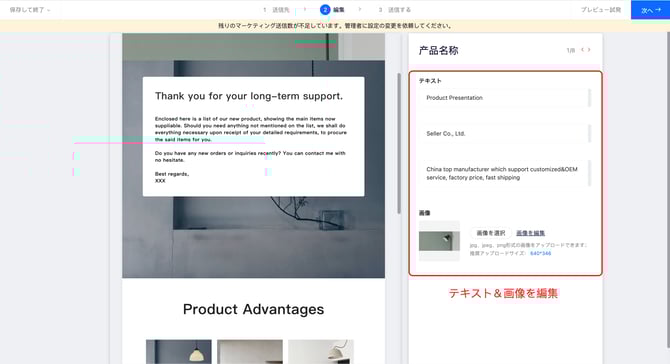The width and height of the screenshot is (670, 364).
Task: Select the Thank you for your long-term support heading
Action: (x=249, y=96)
